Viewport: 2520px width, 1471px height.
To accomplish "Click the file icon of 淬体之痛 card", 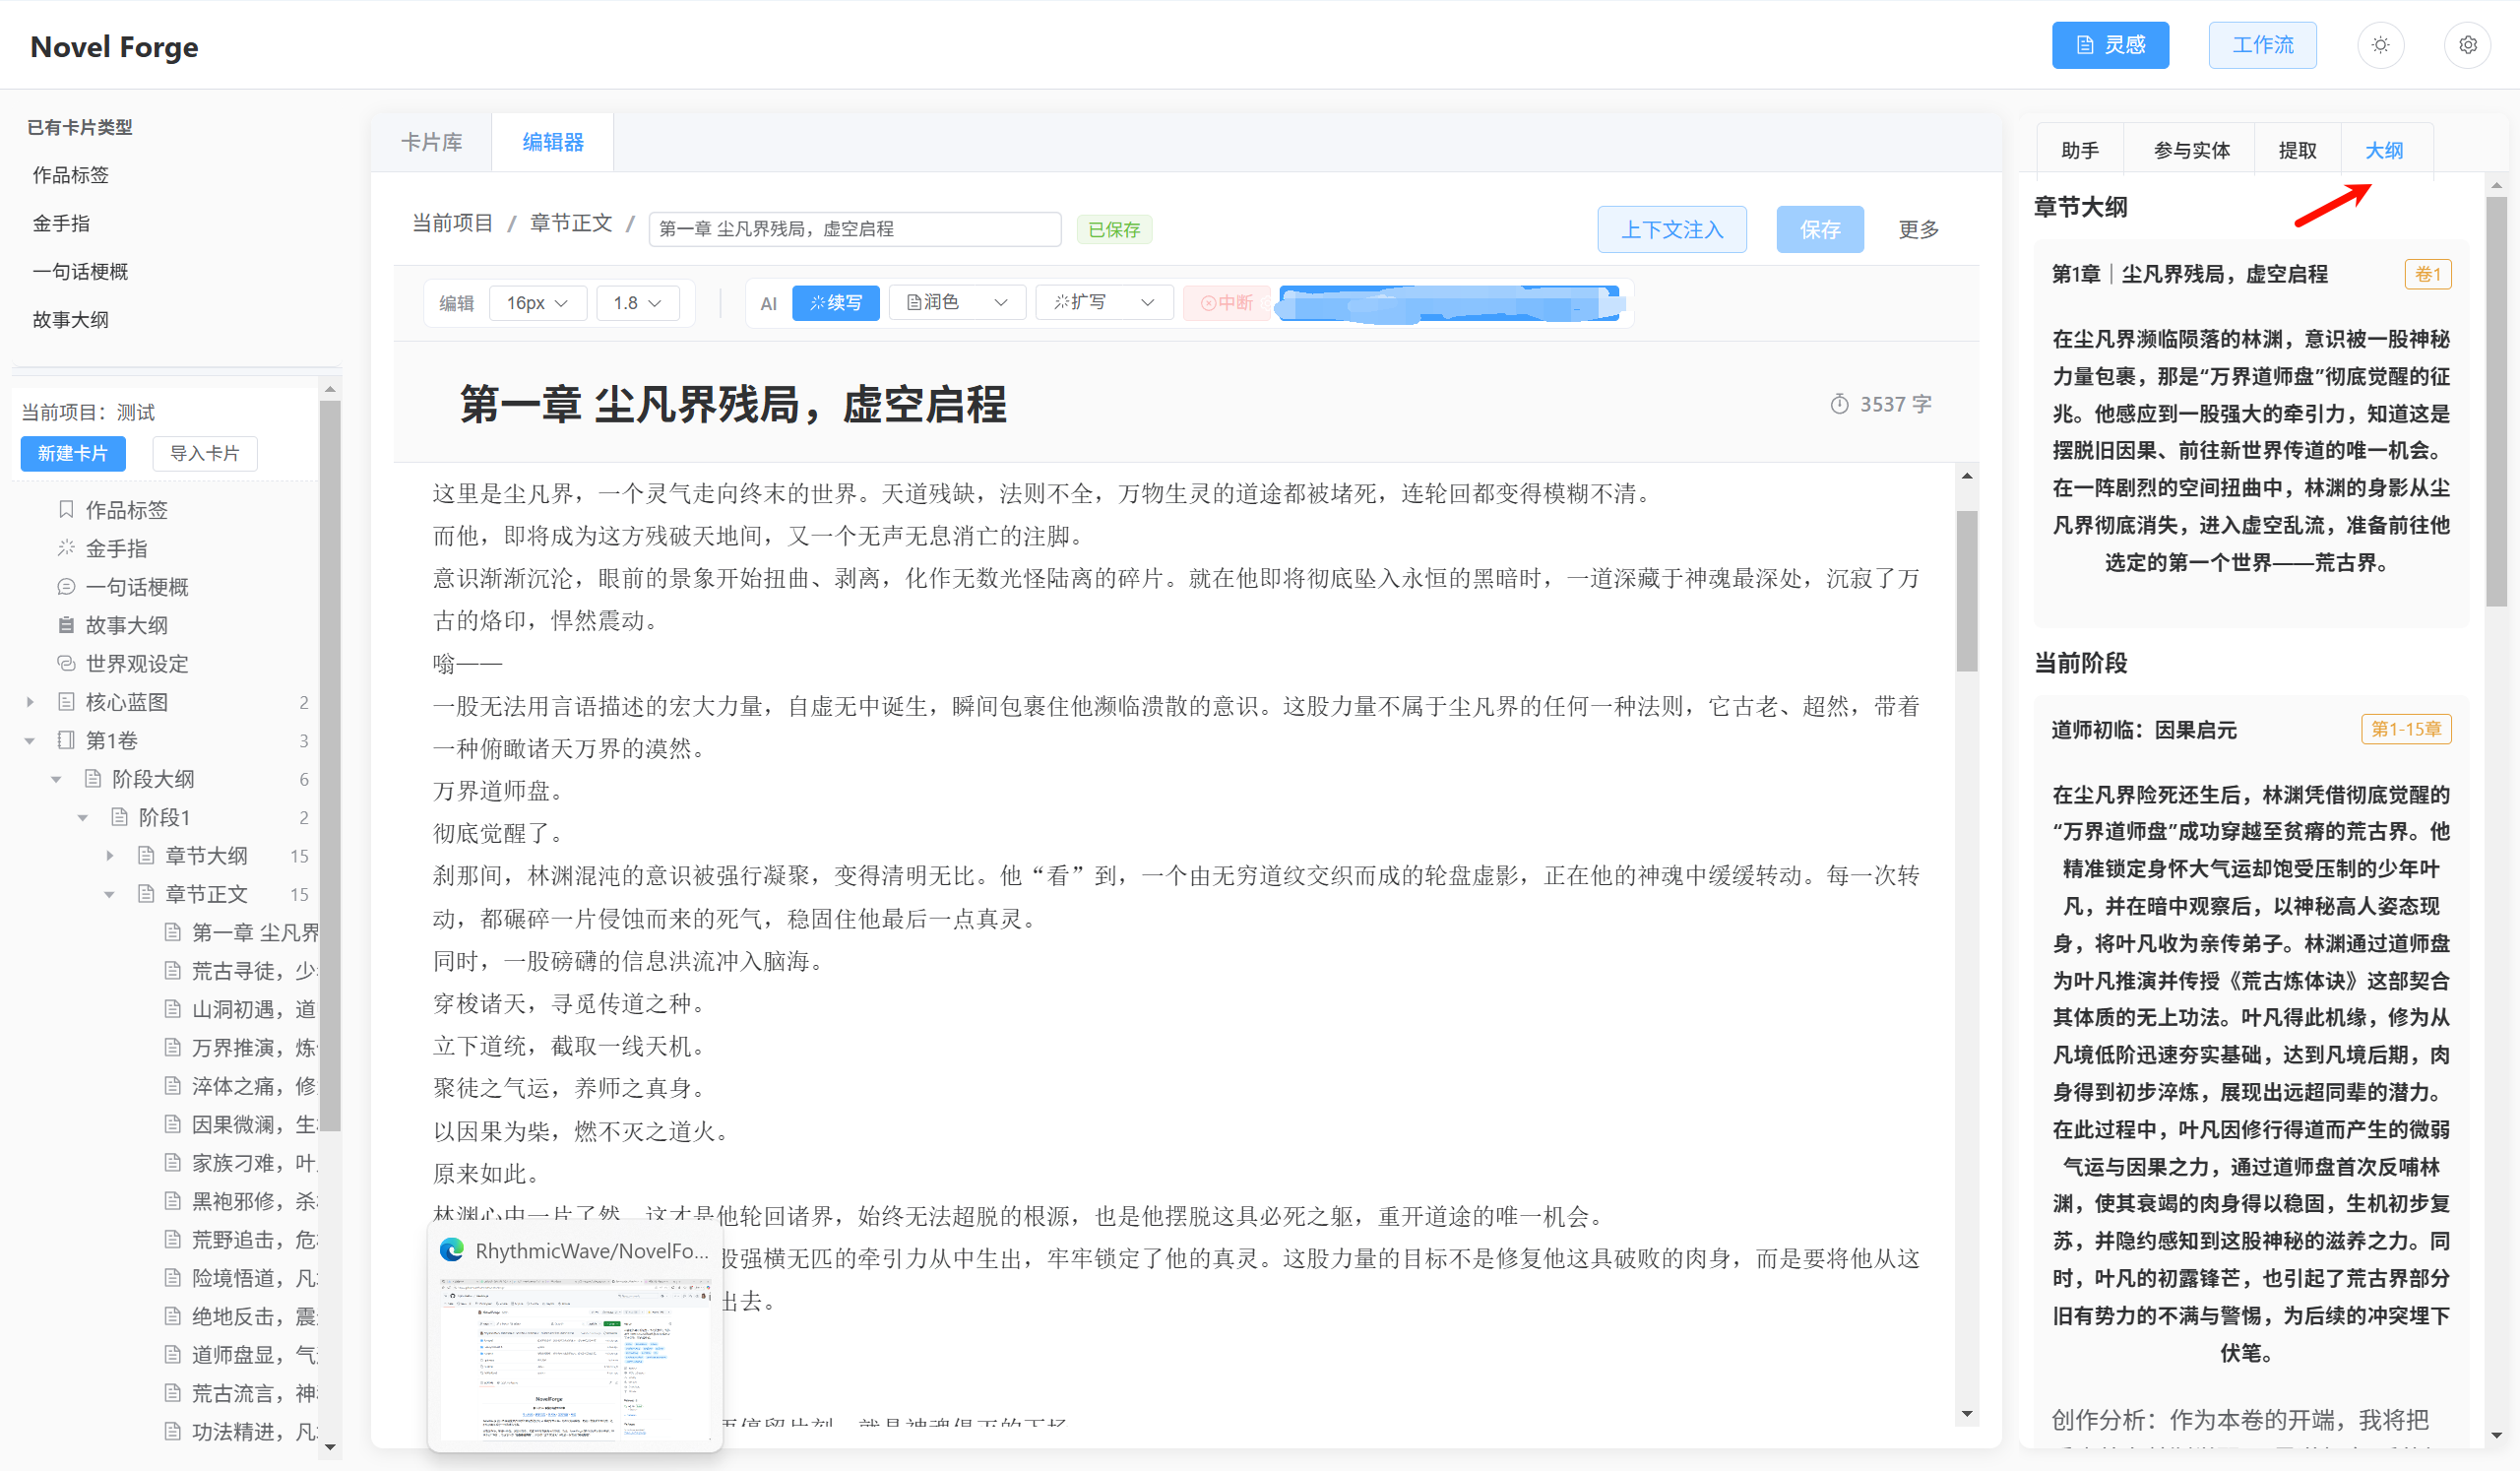I will [173, 1085].
